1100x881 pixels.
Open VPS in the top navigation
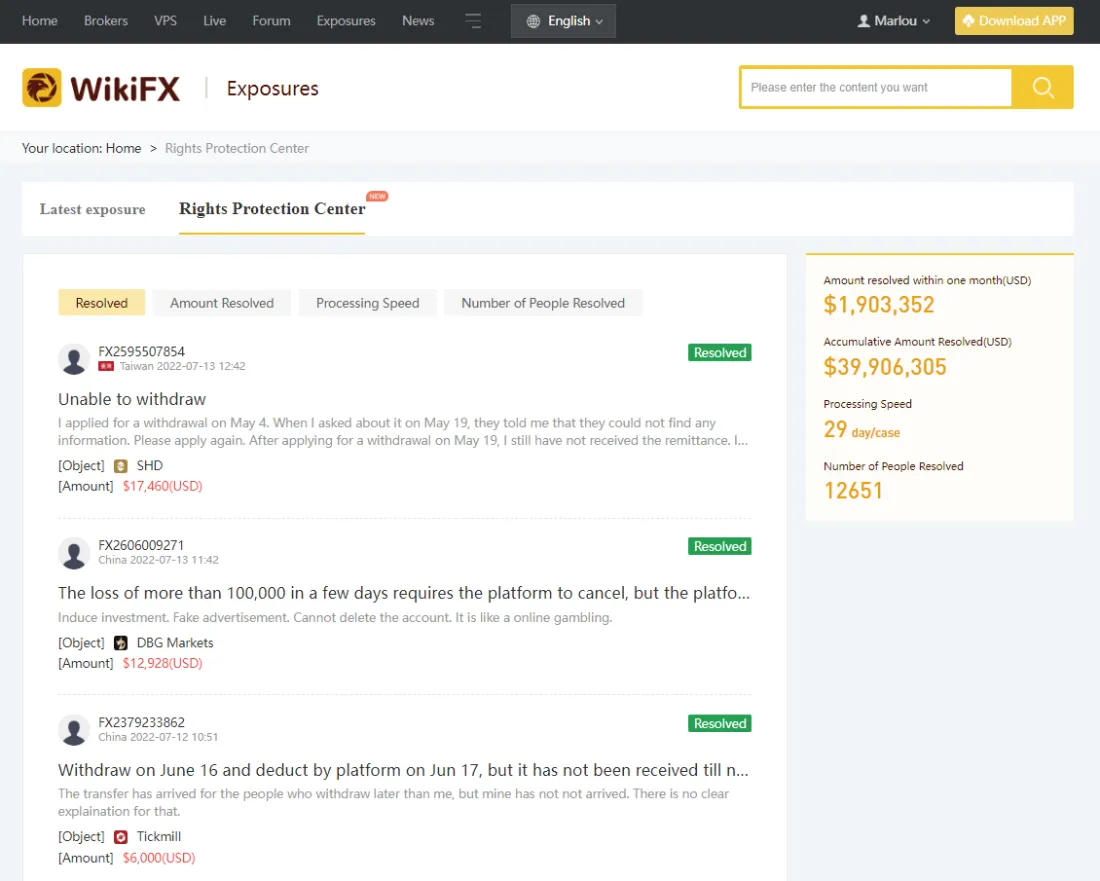[x=166, y=21]
